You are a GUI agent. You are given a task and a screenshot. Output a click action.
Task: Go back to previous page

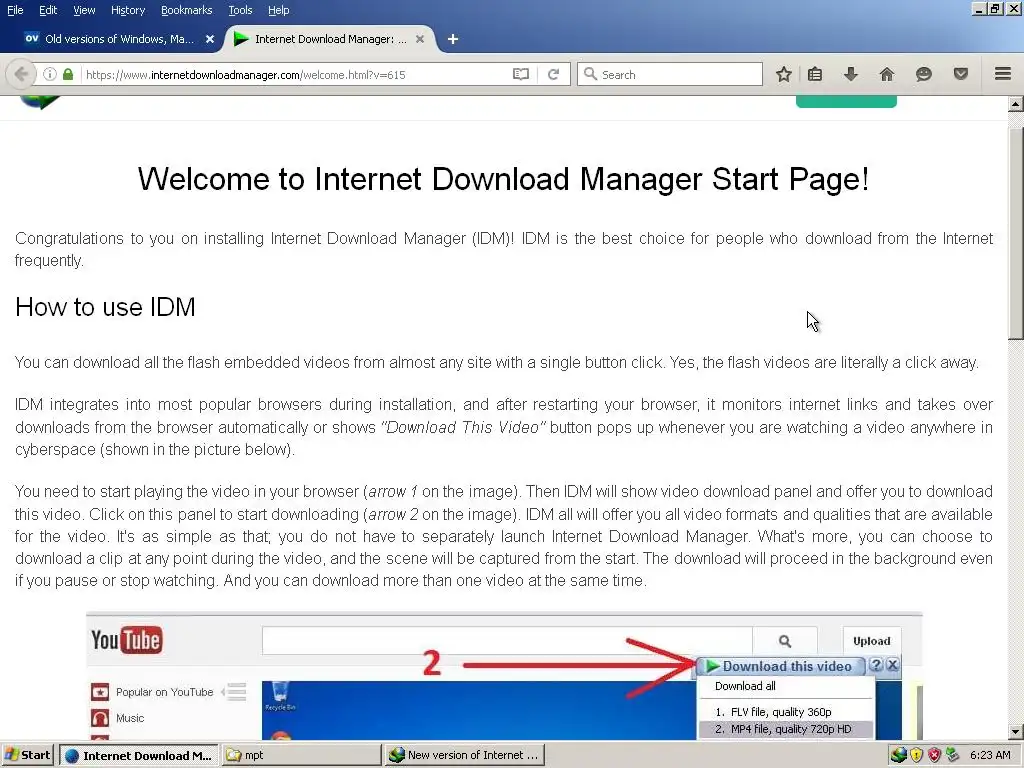click(21, 74)
